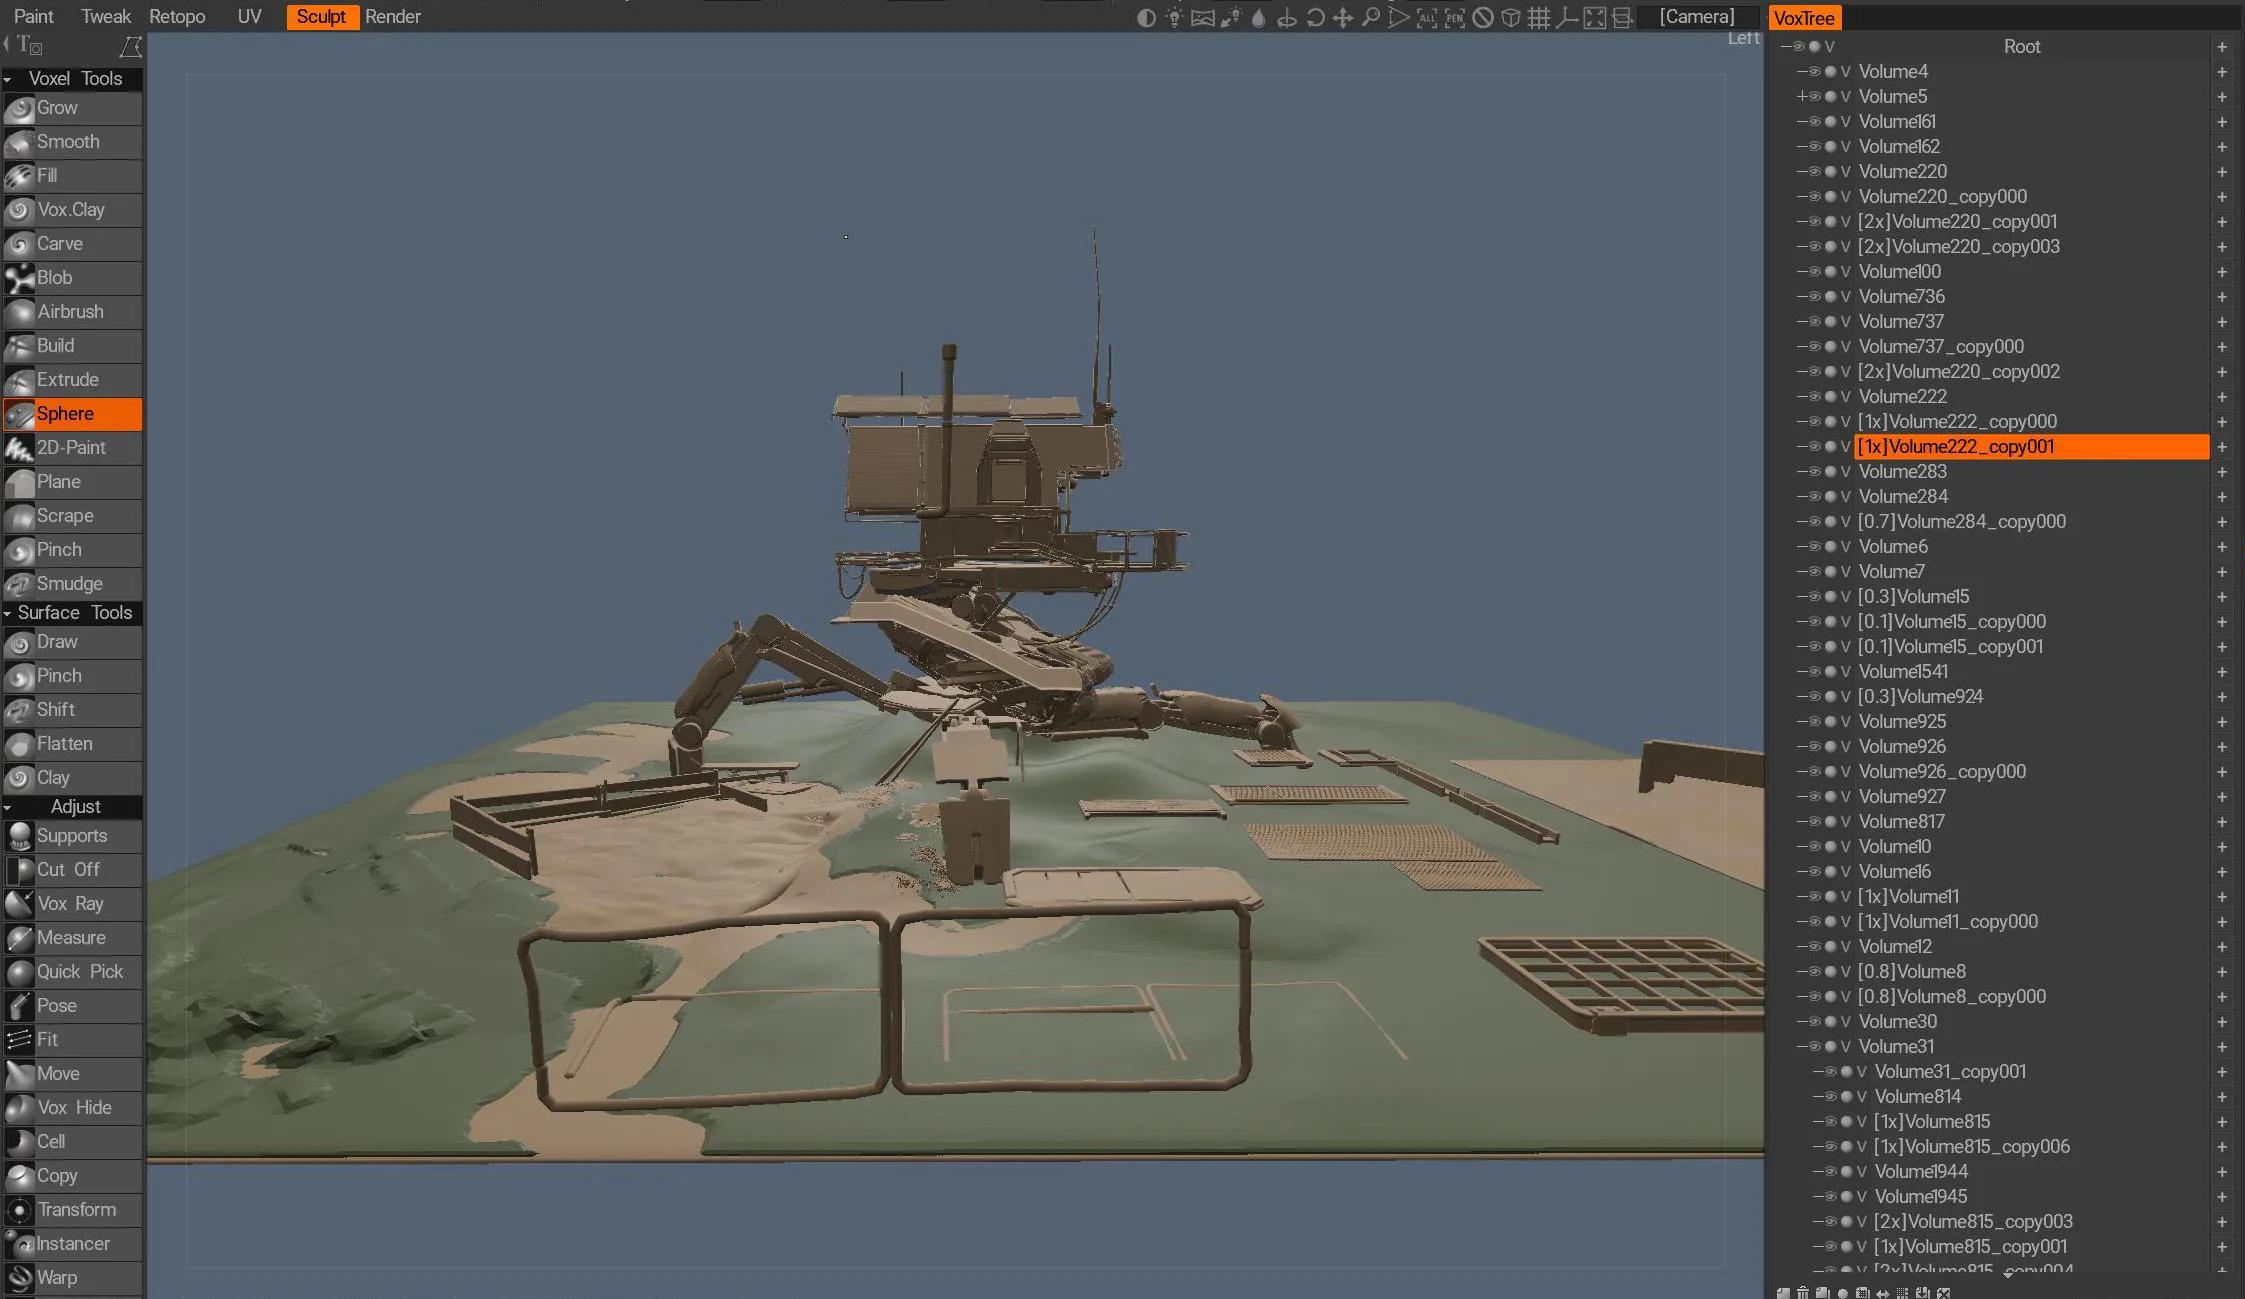Open the Render tab

(x=393, y=17)
